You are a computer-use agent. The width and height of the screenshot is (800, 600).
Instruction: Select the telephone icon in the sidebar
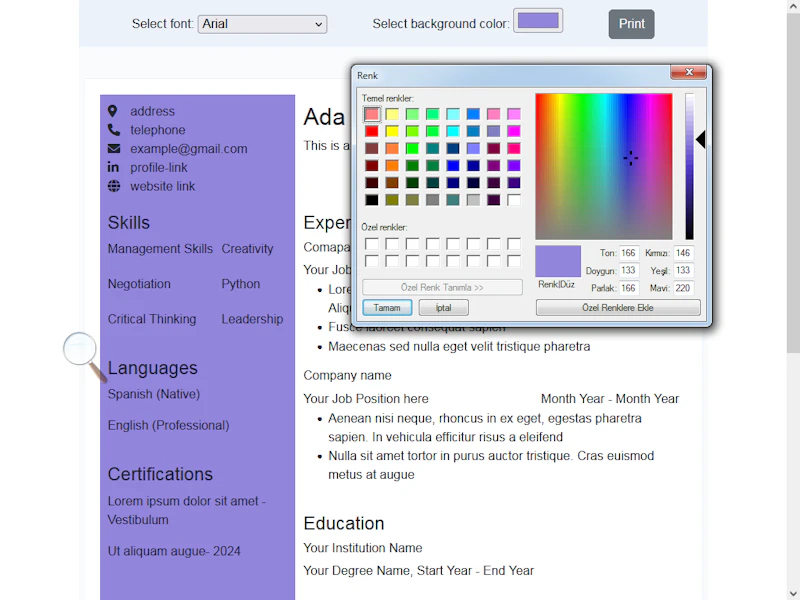113,130
